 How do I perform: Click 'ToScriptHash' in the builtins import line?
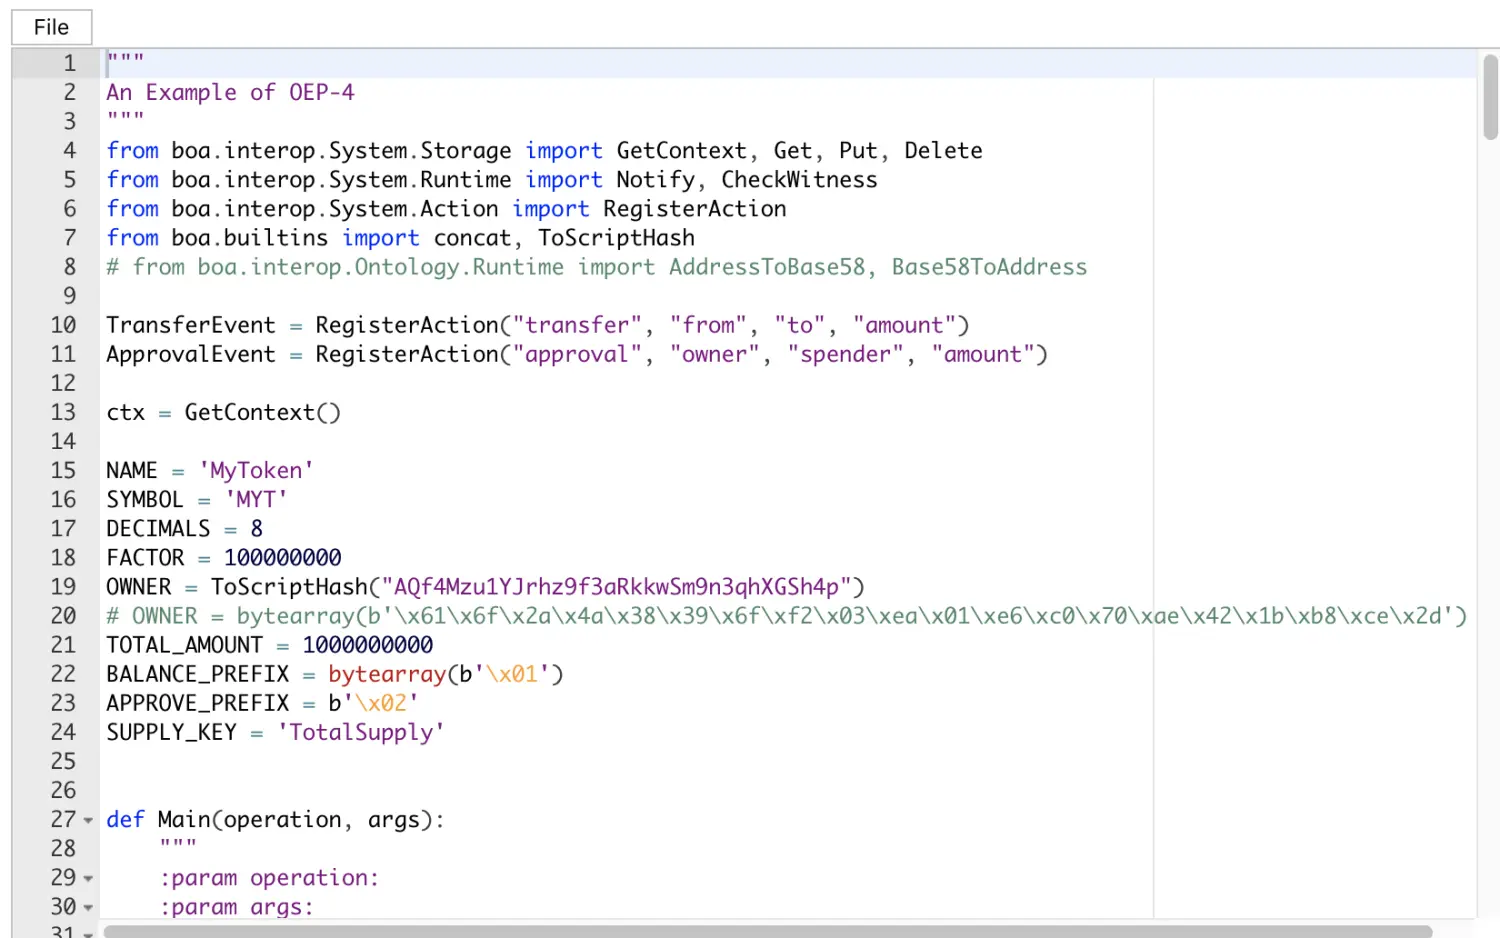tap(616, 237)
